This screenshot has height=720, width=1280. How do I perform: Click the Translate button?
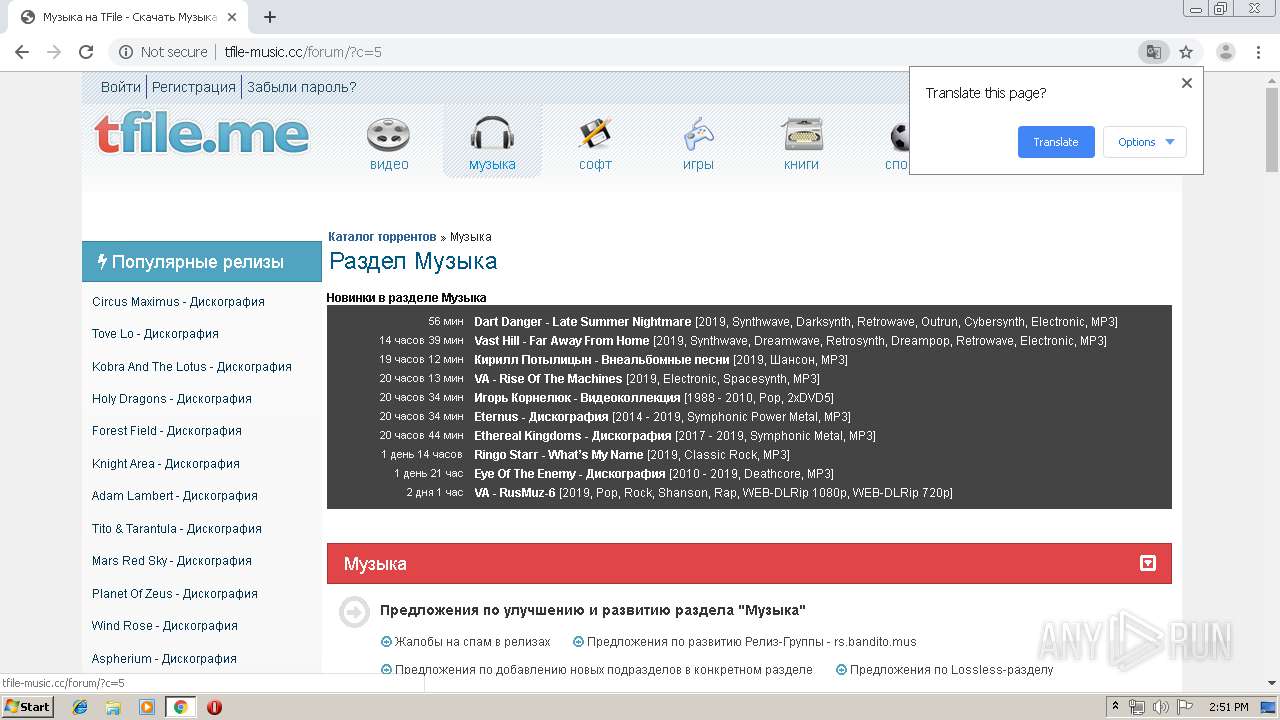[x=1056, y=142]
